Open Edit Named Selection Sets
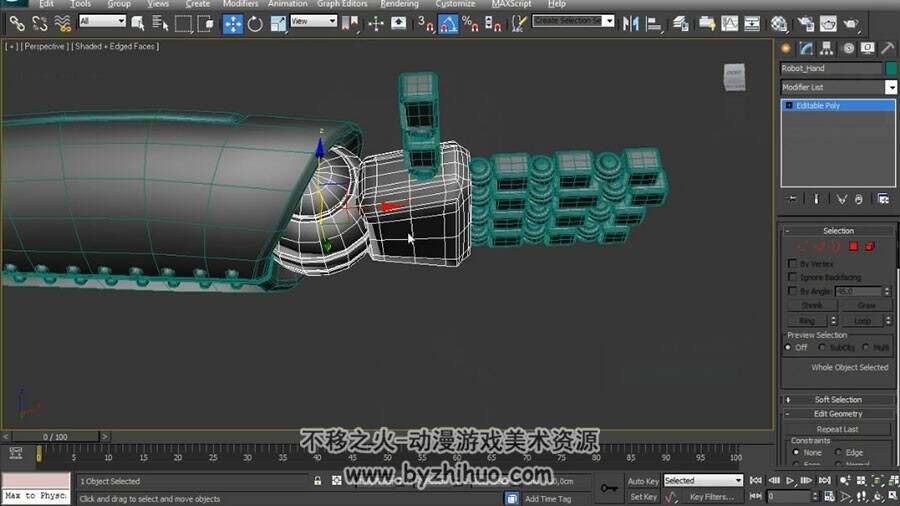 pyautogui.click(x=519, y=24)
